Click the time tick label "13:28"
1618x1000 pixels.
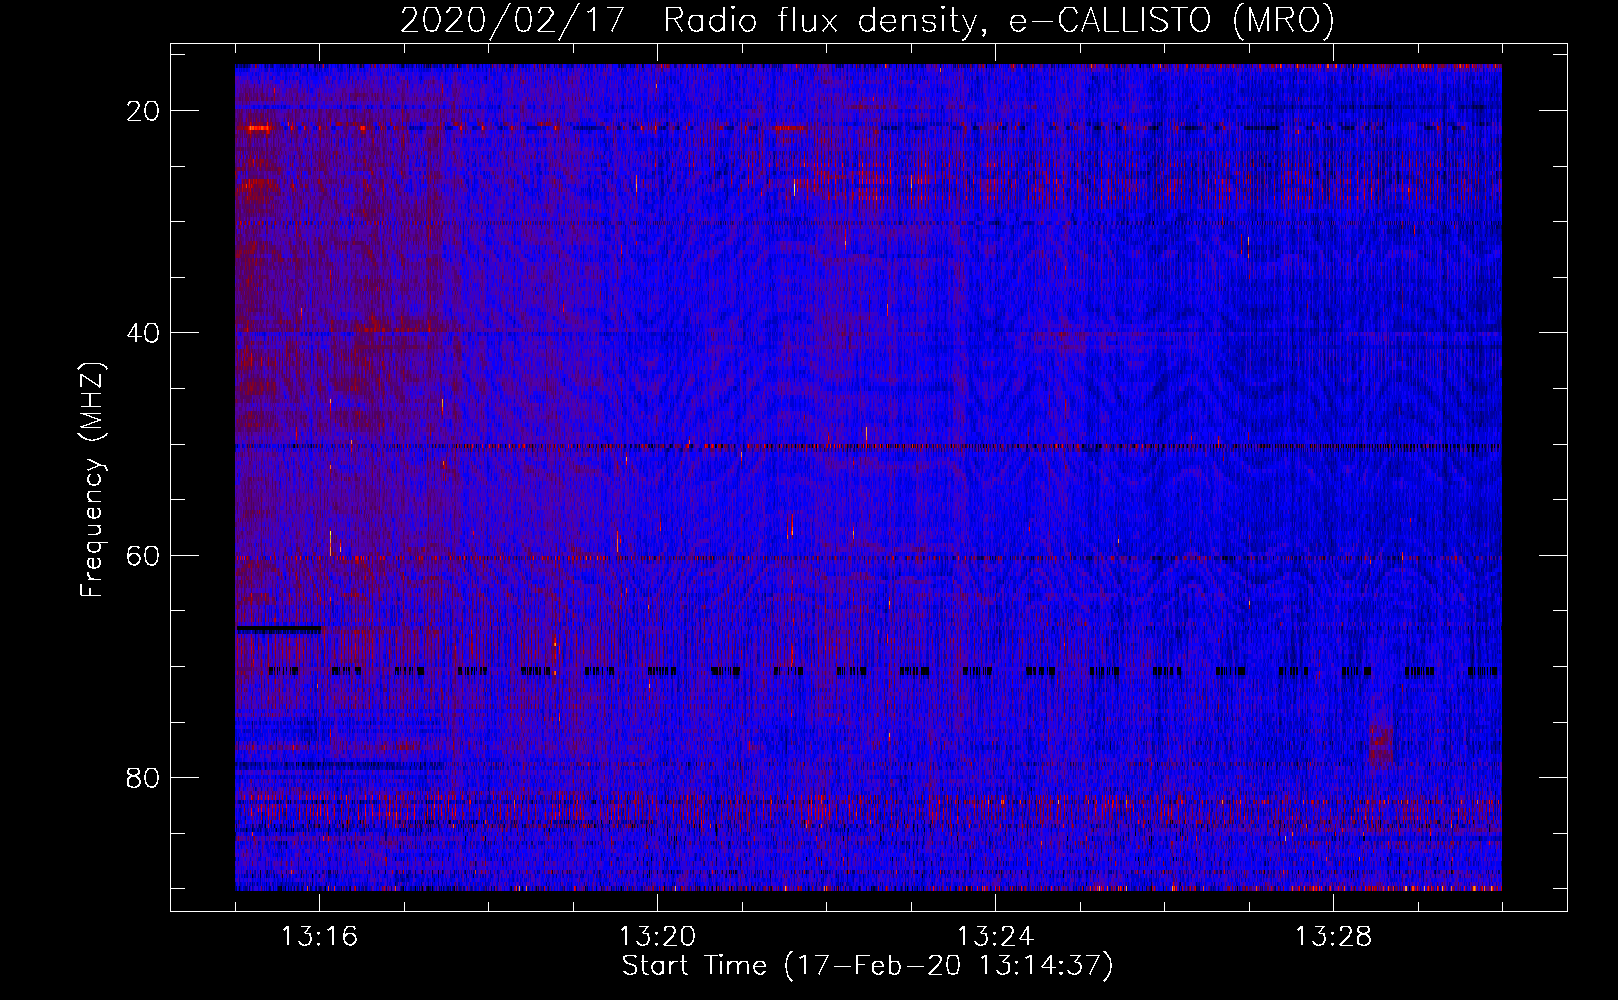(1333, 937)
